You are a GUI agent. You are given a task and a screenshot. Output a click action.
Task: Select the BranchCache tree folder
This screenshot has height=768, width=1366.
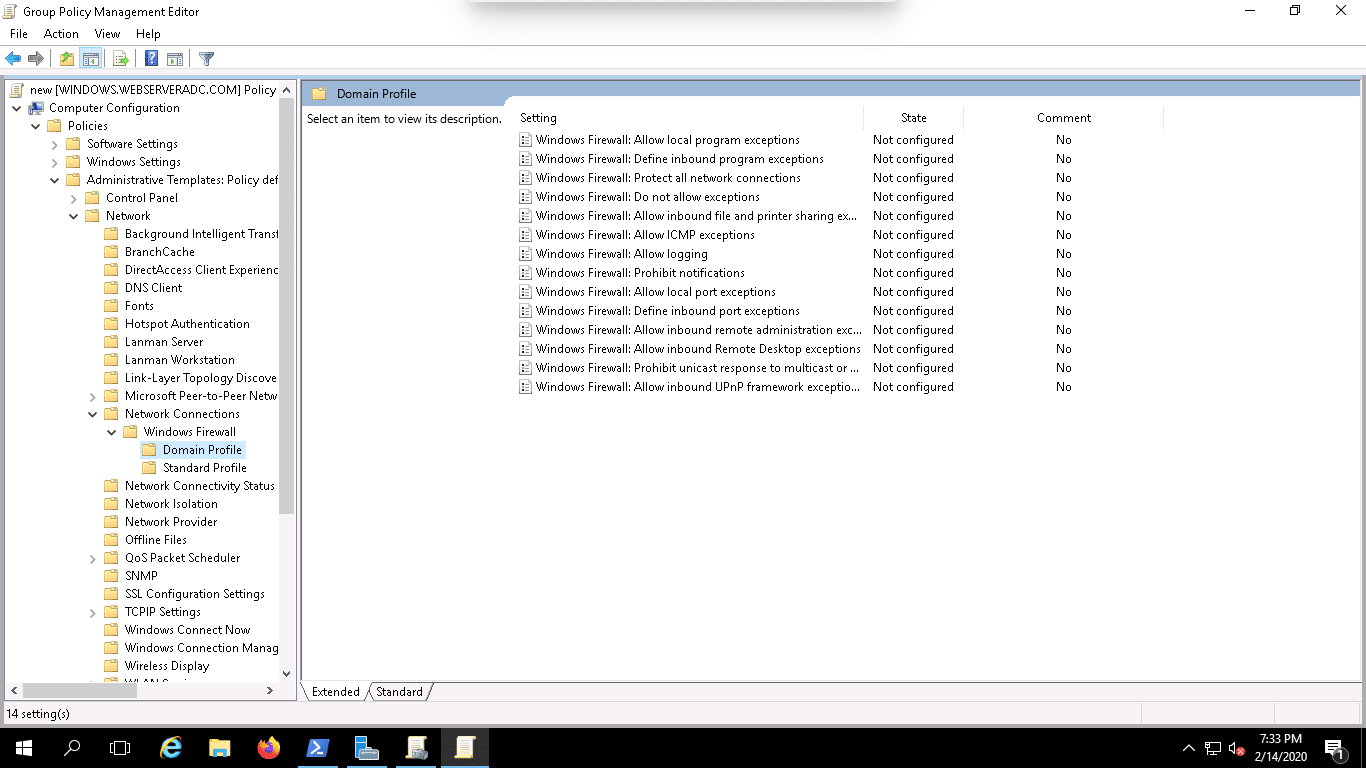click(x=160, y=252)
